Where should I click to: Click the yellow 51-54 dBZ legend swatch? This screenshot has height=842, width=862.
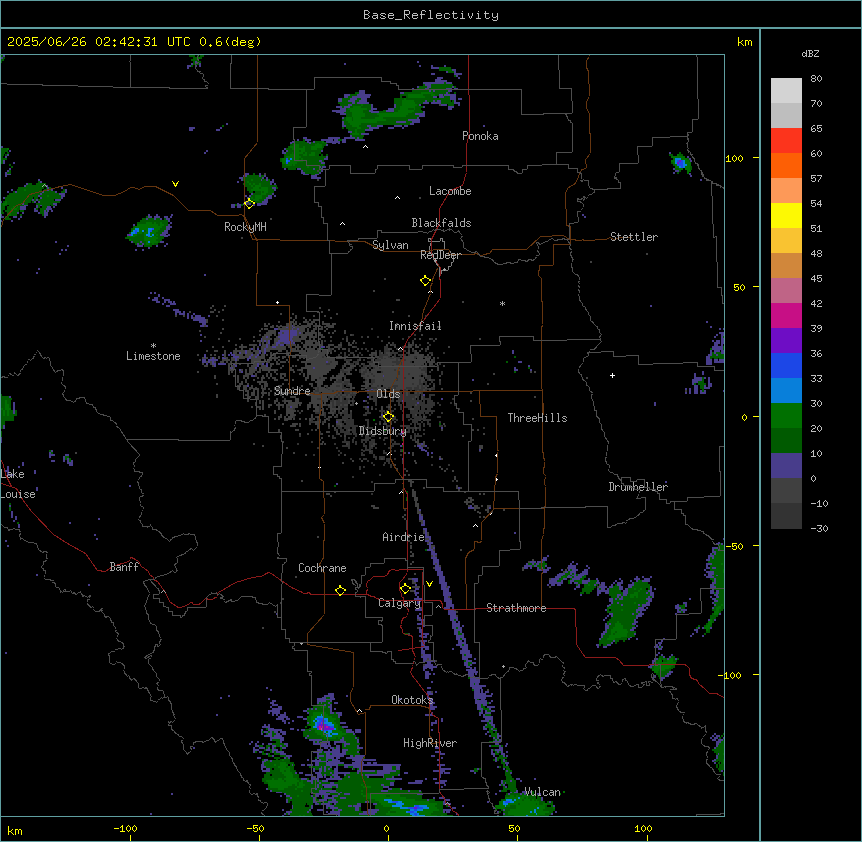pos(786,215)
